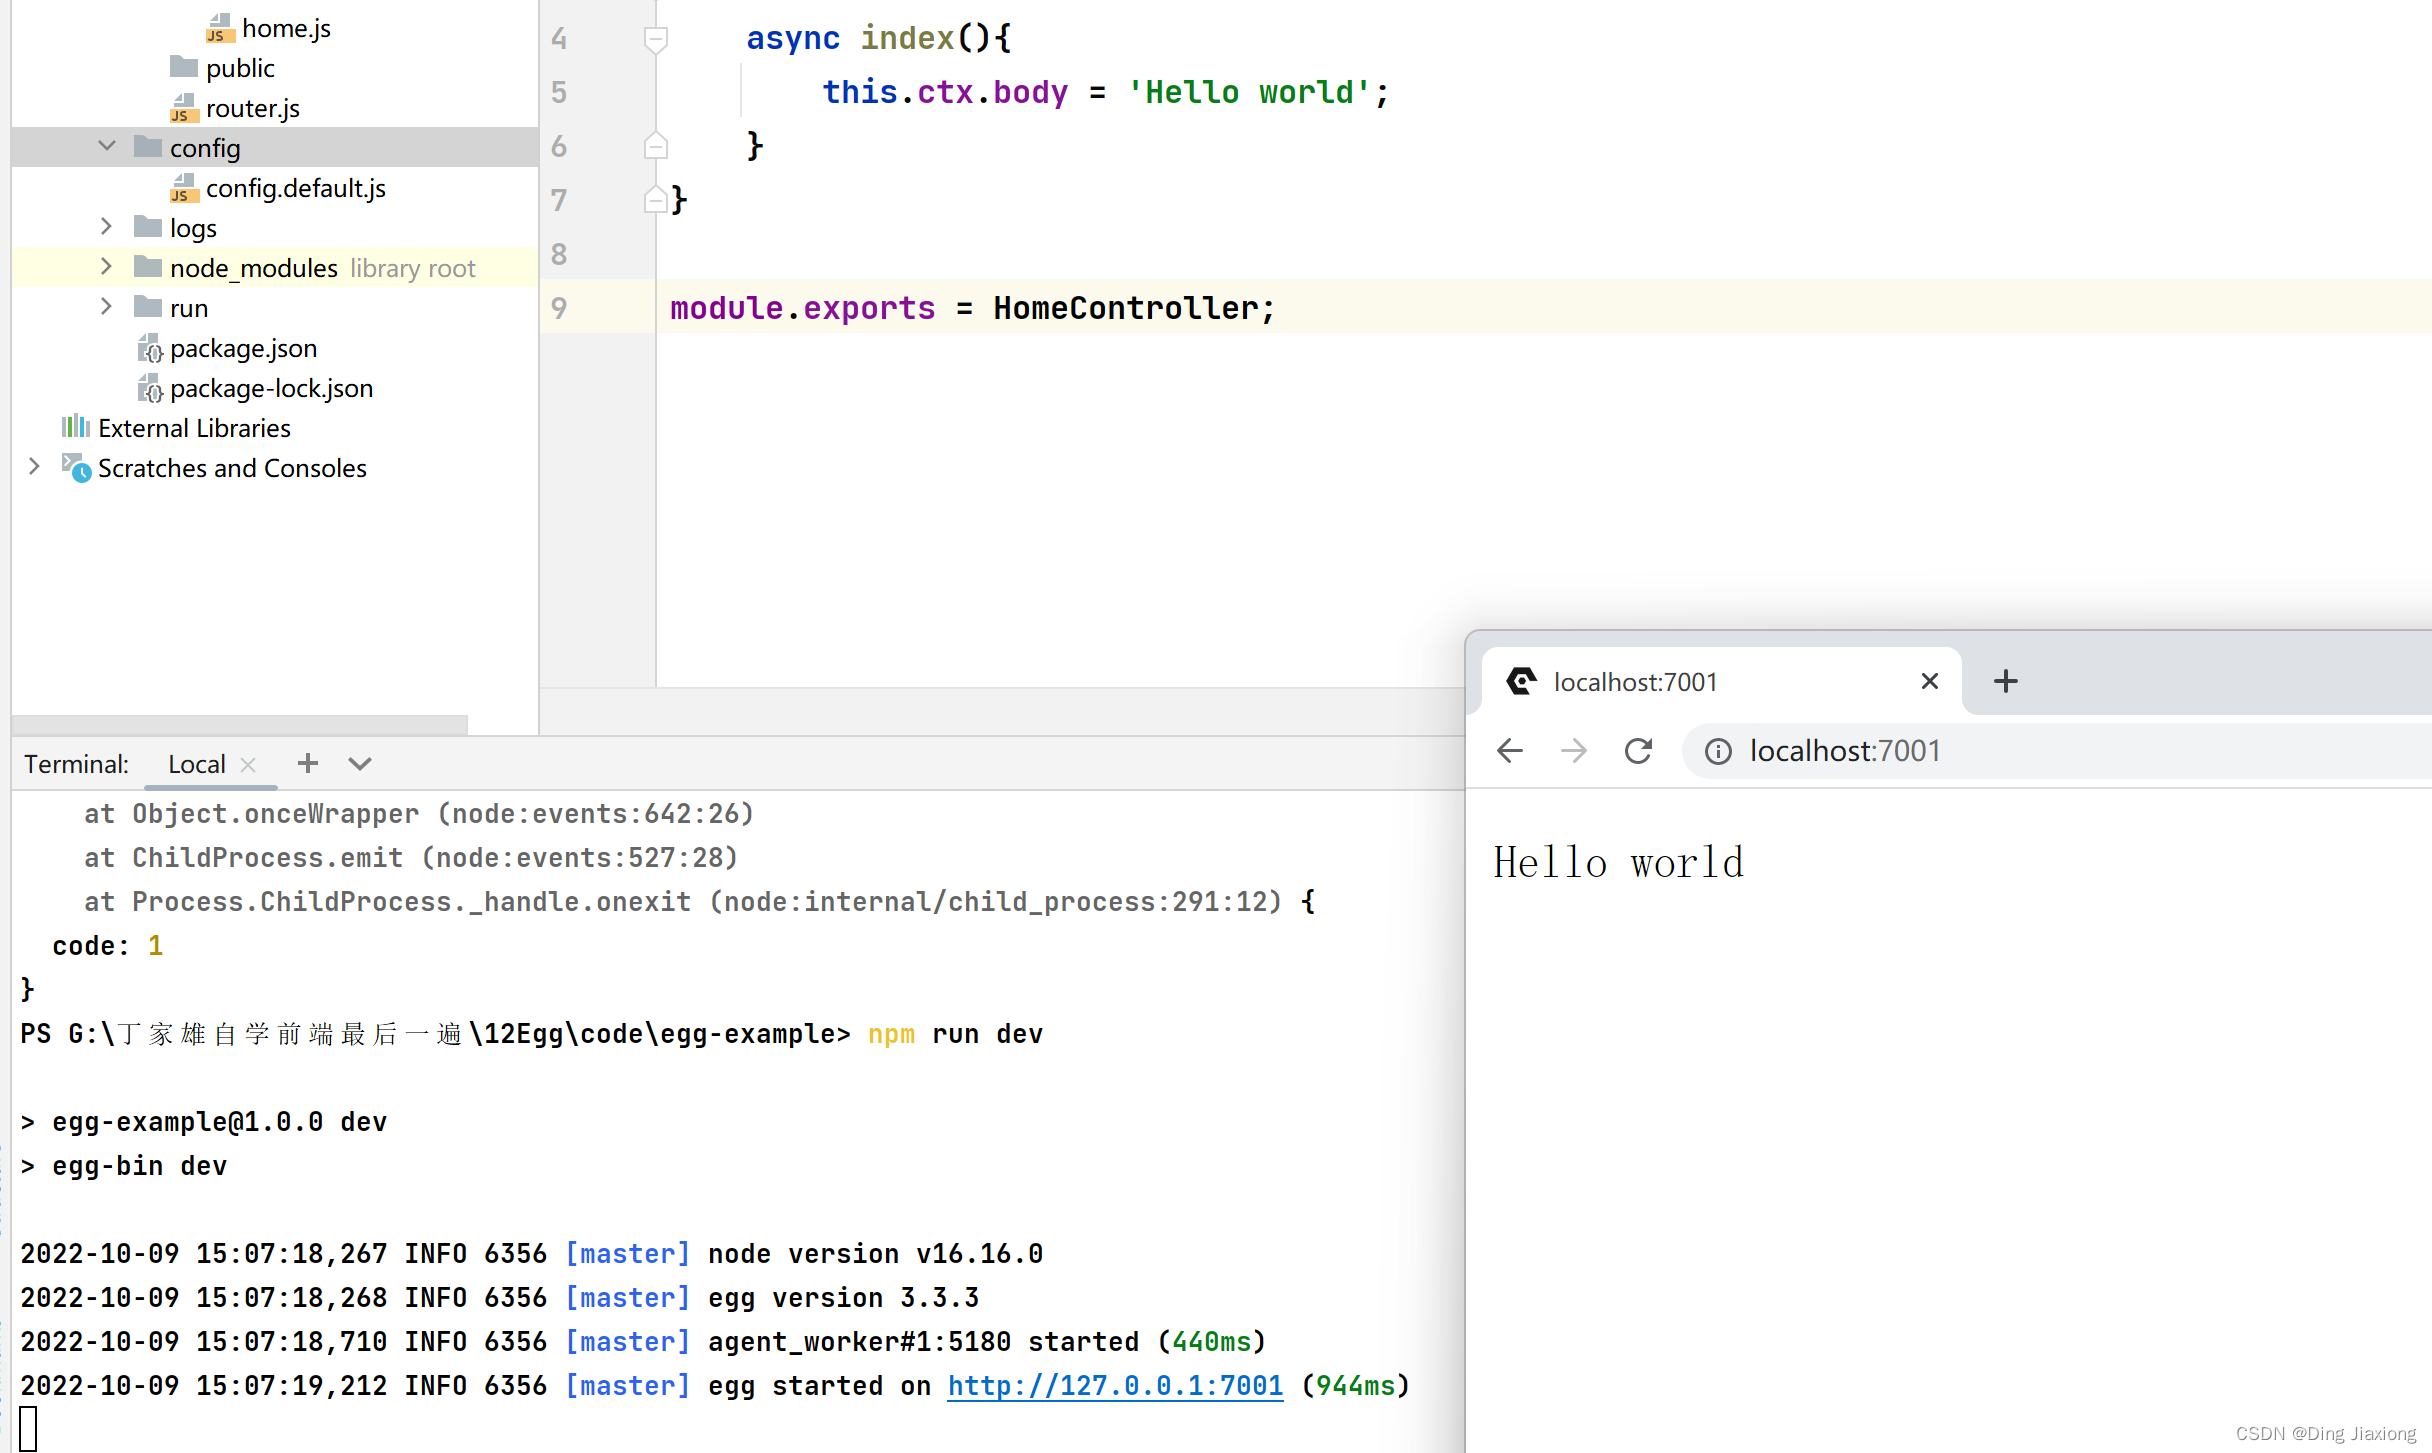Viewport: 2432px width, 1453px height.
Task: Click 'node version v16.16.0' log line
Action: click(x=876, y=1254)
